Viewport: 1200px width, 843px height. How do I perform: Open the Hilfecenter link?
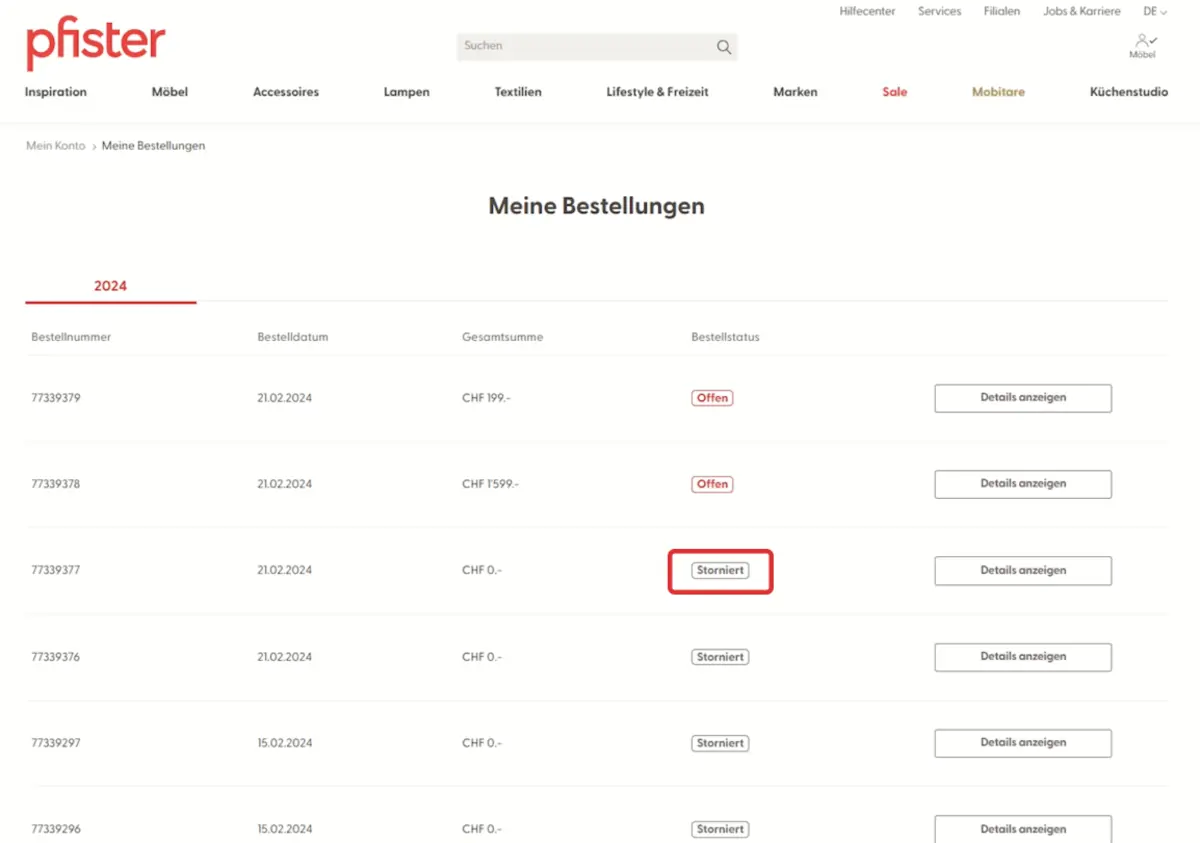(x=867, y=11)
